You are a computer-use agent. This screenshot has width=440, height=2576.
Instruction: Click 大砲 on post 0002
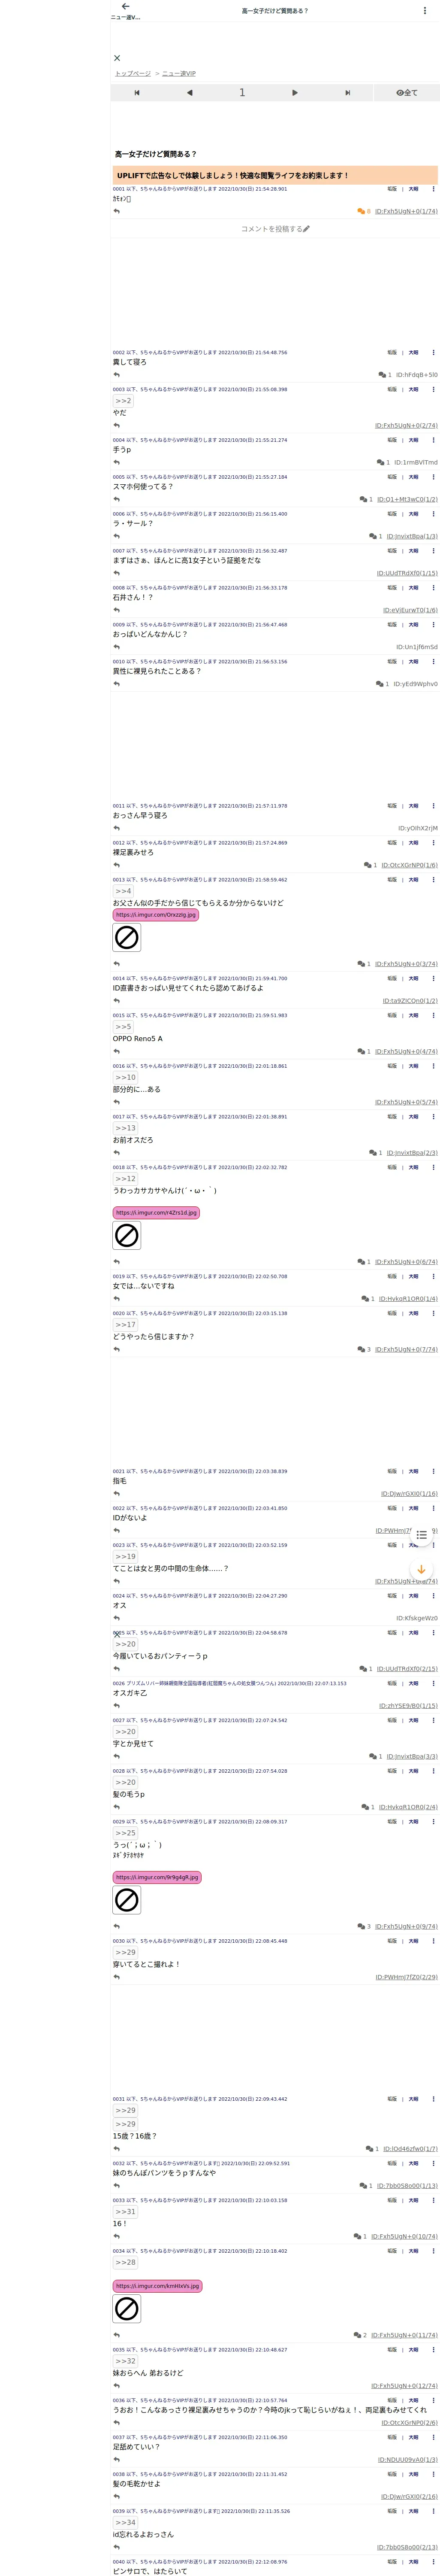click(x=413, y=353)
